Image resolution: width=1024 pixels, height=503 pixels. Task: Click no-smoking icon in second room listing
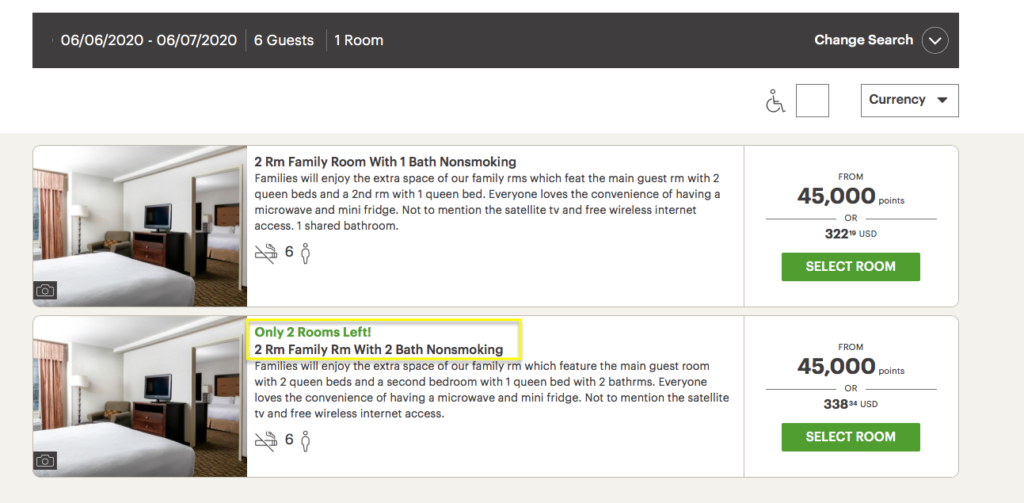(x=266, y=440)
